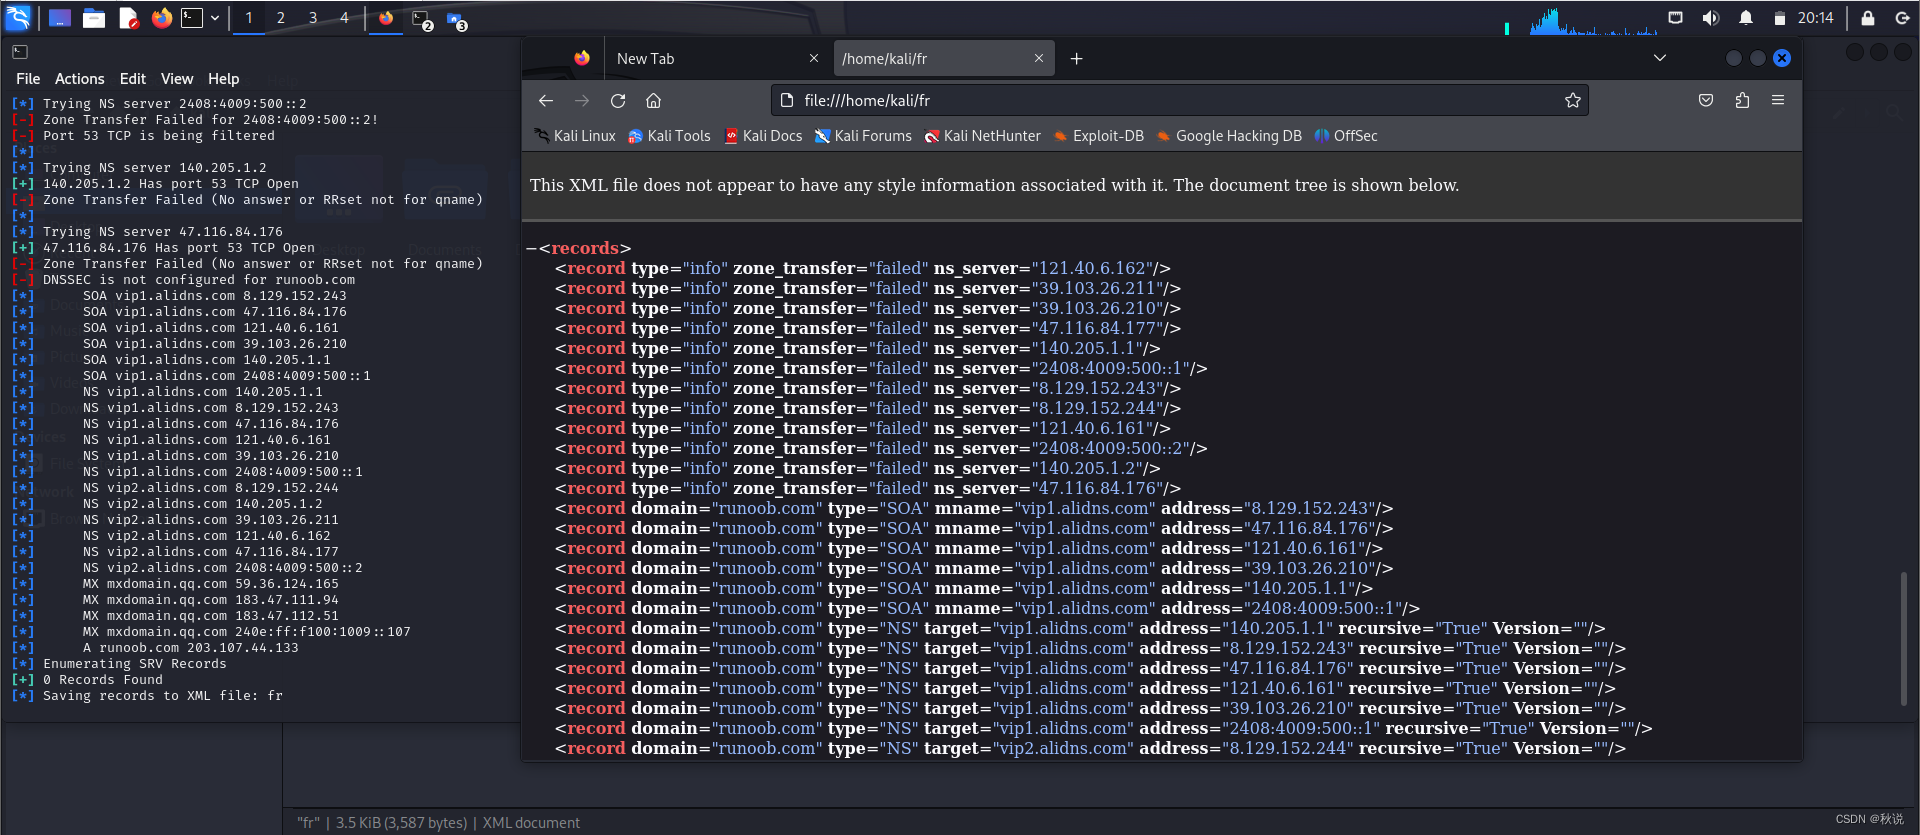Open the terminal Edit menu
Screen dimensions: 1920x835
point(133,79)
